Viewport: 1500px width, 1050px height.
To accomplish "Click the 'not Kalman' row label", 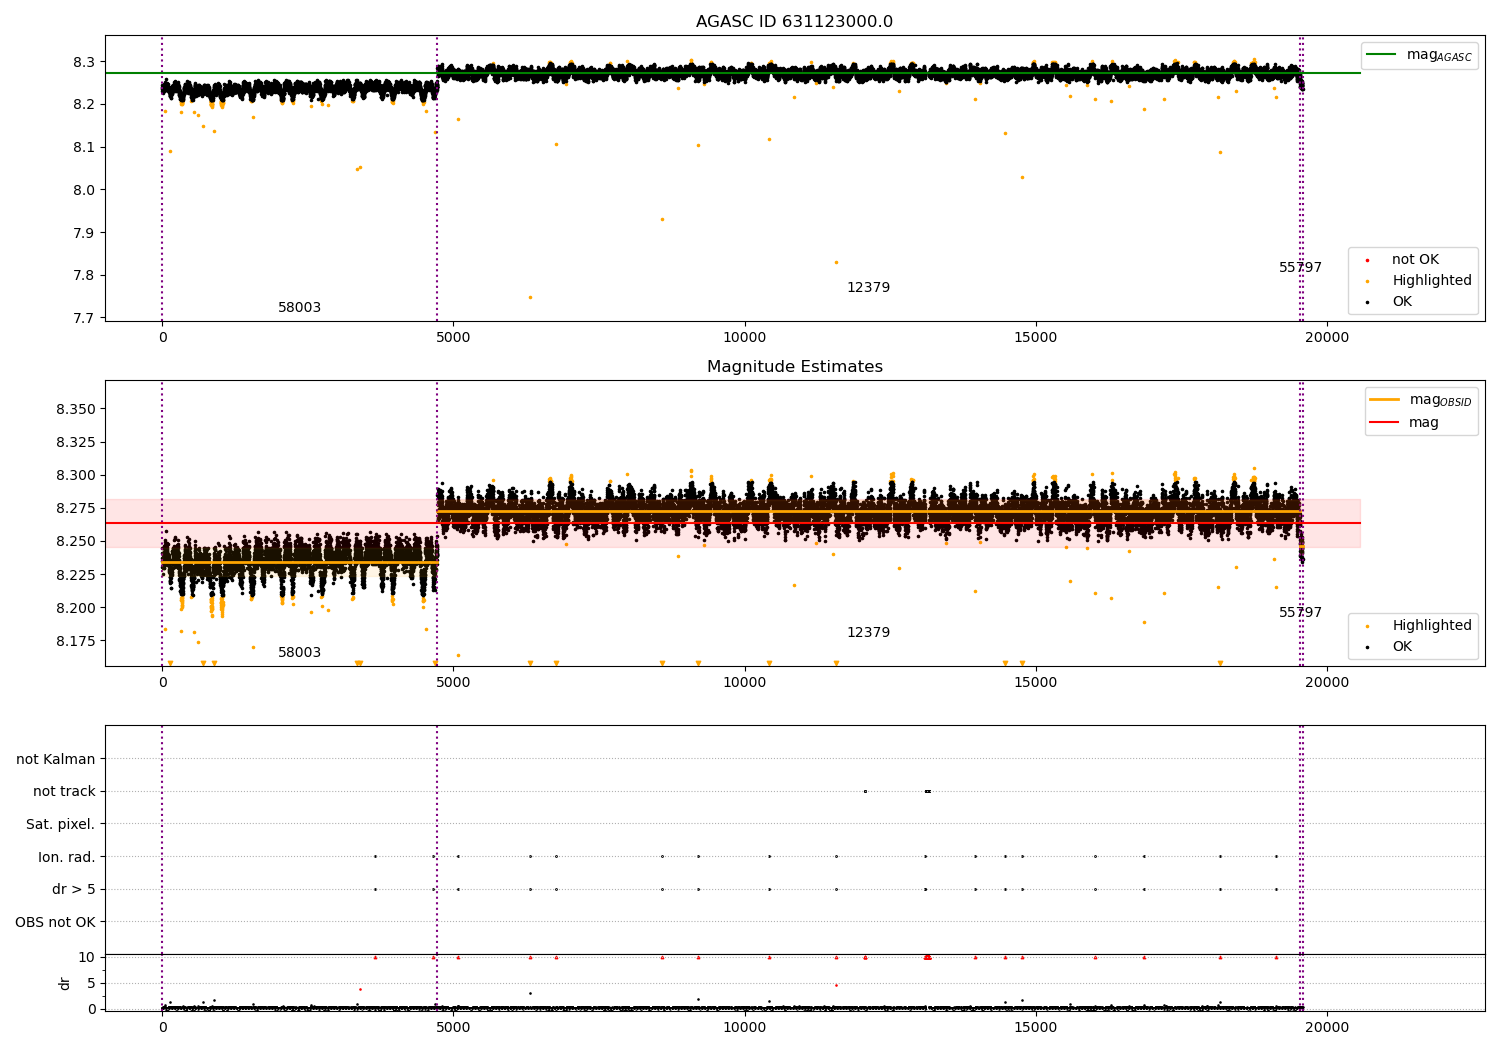I will [x=56, y=760].
